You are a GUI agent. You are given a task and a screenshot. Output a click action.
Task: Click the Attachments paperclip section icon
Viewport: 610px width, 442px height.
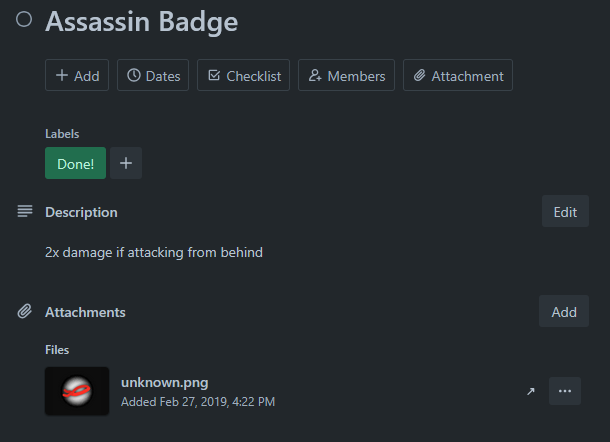(25, 312)
